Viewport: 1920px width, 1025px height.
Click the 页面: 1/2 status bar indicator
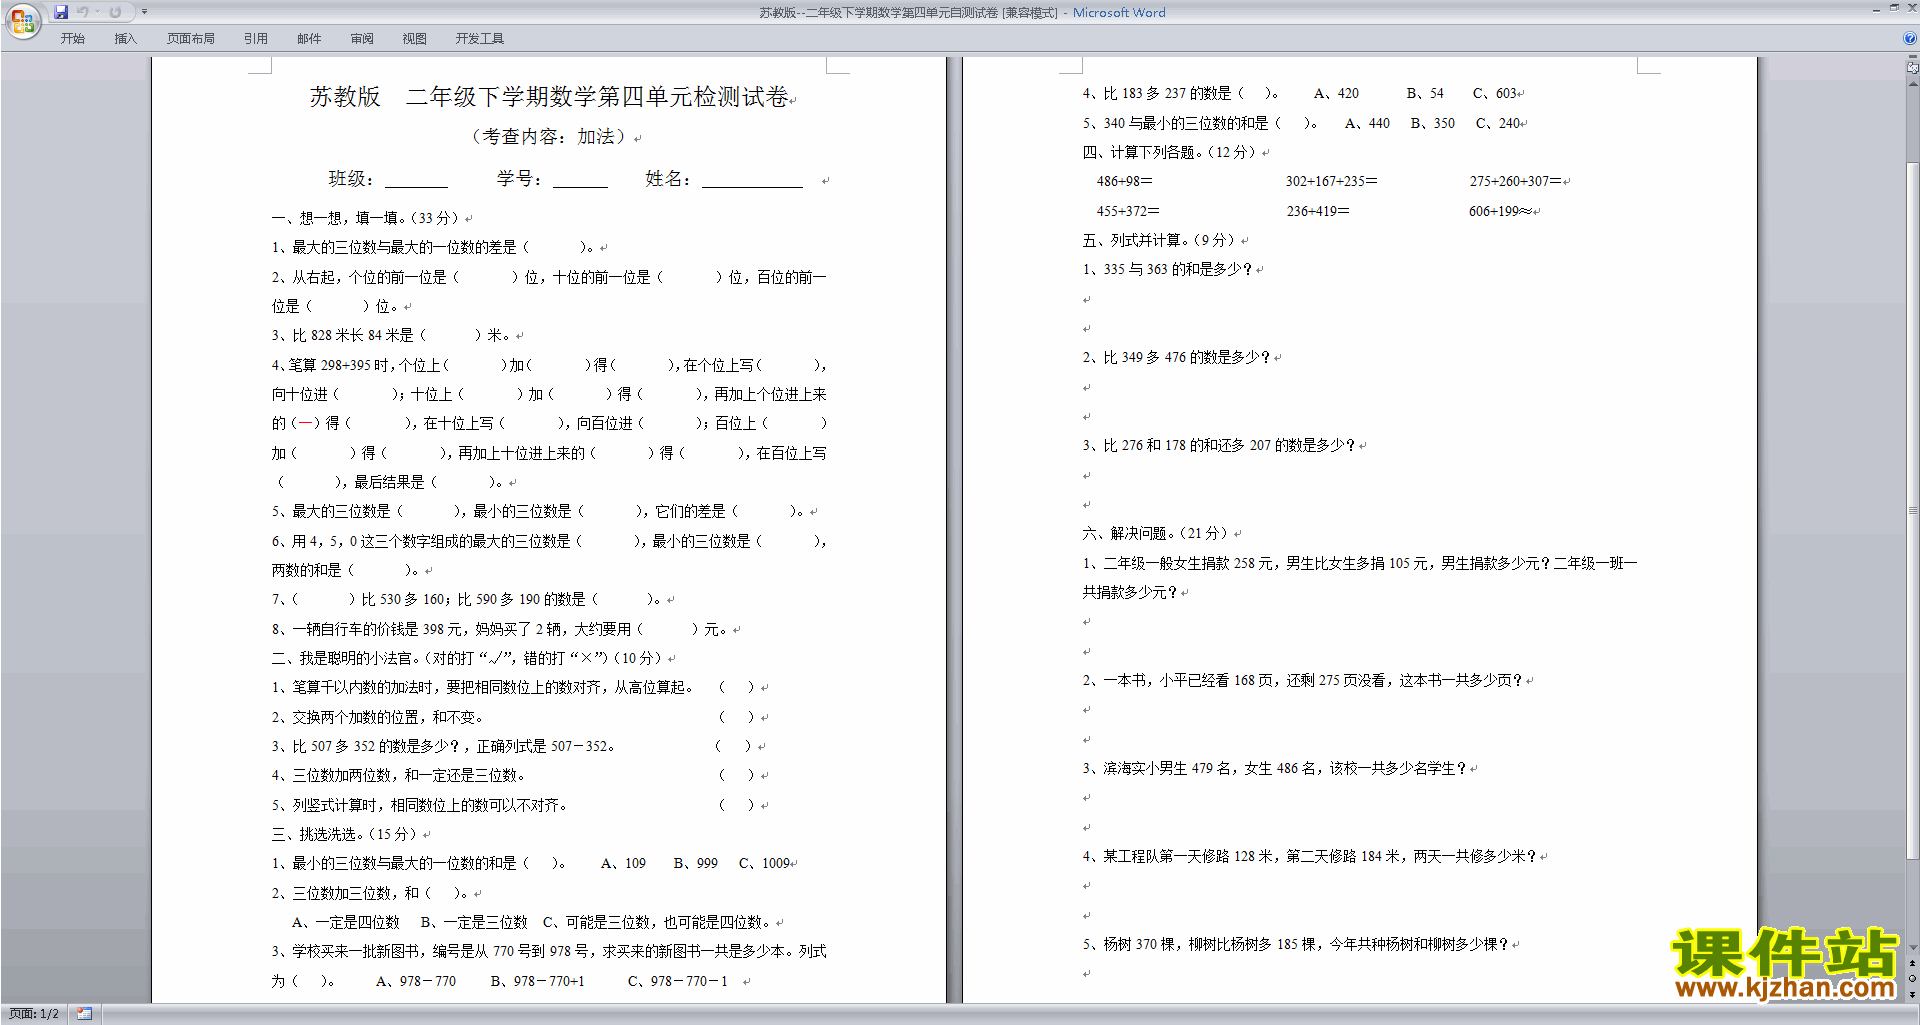(x=34, y=1014)
